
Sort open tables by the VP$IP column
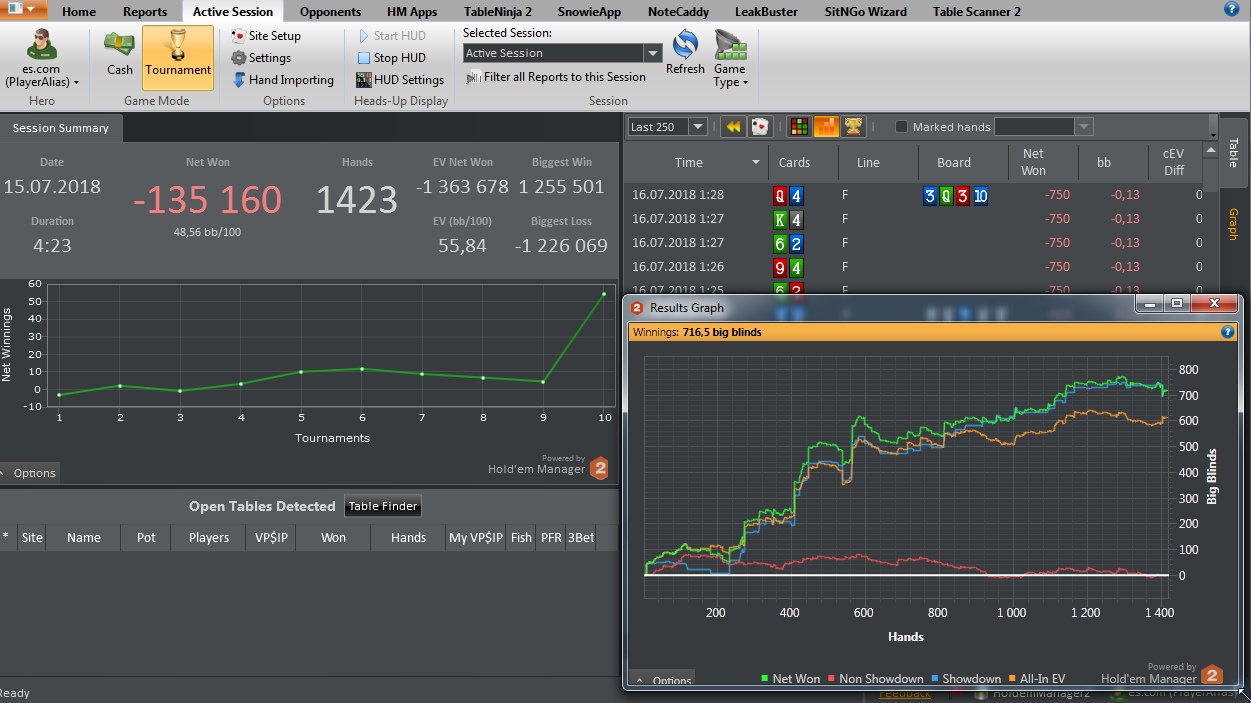pos(271,537)
